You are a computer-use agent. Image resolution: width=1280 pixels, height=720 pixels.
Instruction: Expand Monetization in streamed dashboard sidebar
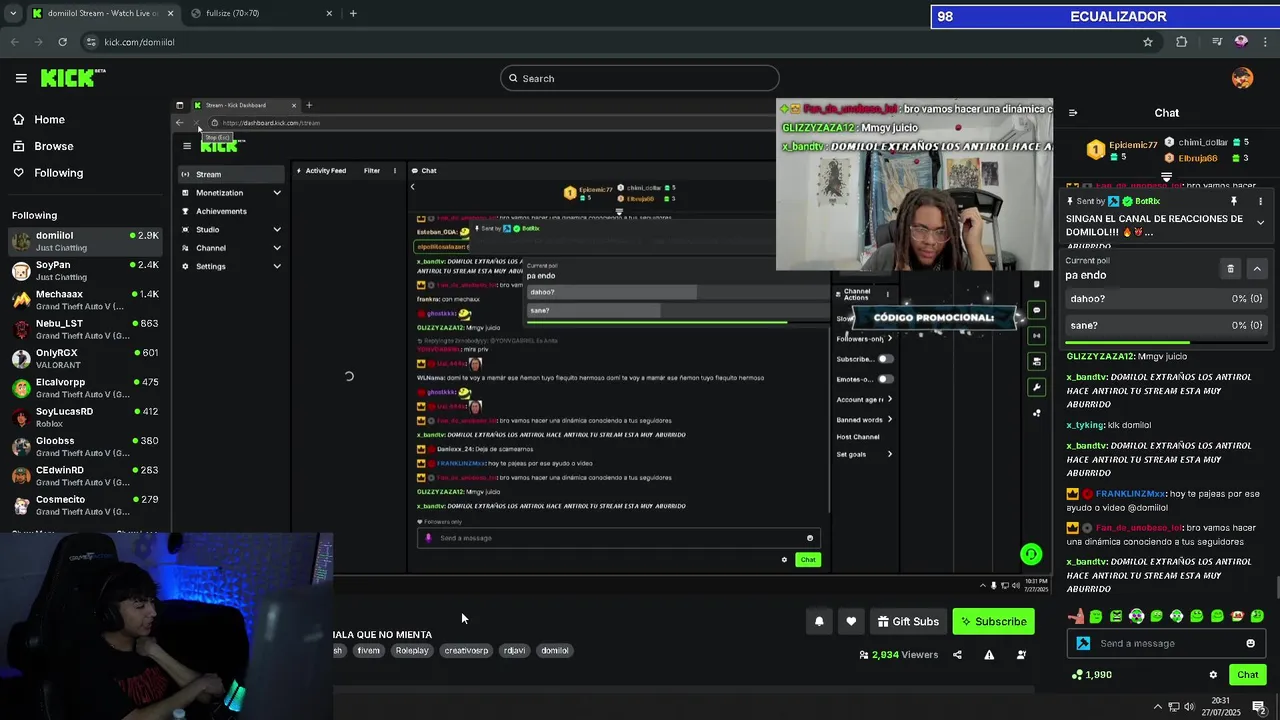pyautogui.click(x=277, y=193)
